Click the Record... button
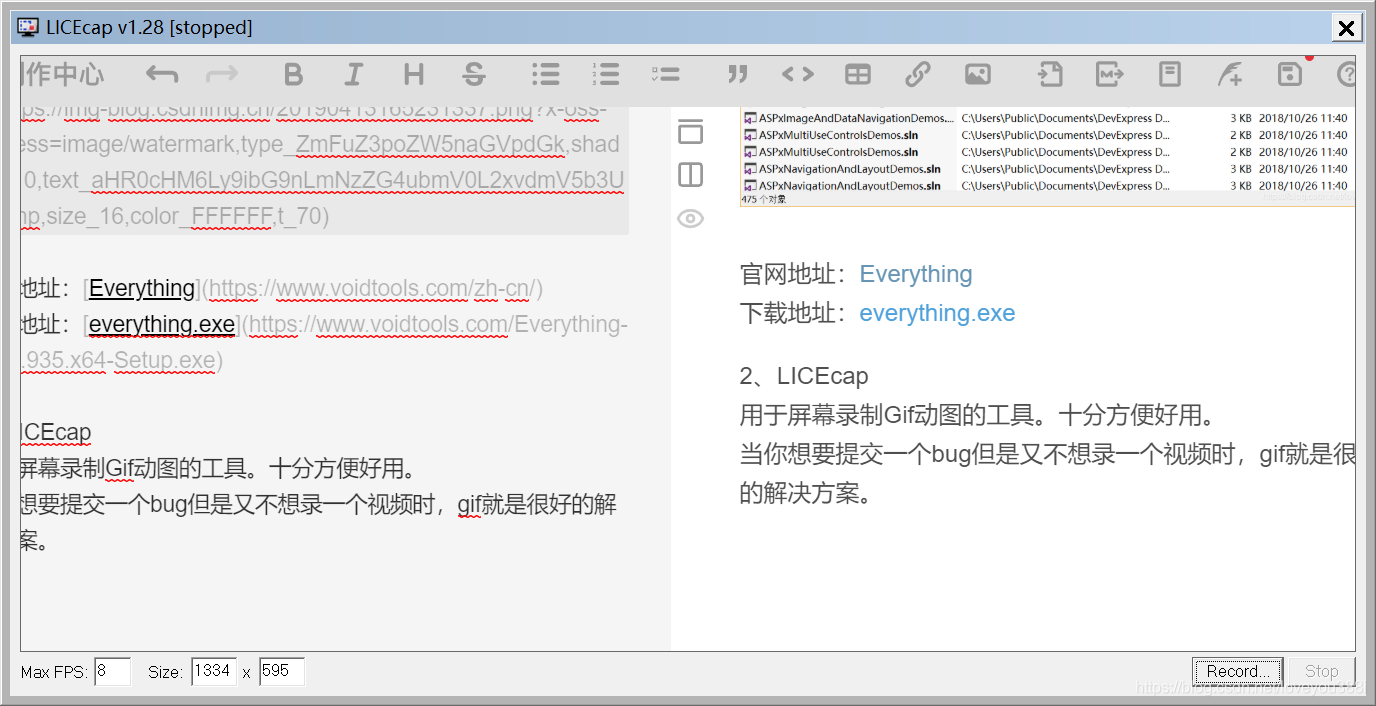The width and height of the screenshot is (1376, 706). (1237, 671)
